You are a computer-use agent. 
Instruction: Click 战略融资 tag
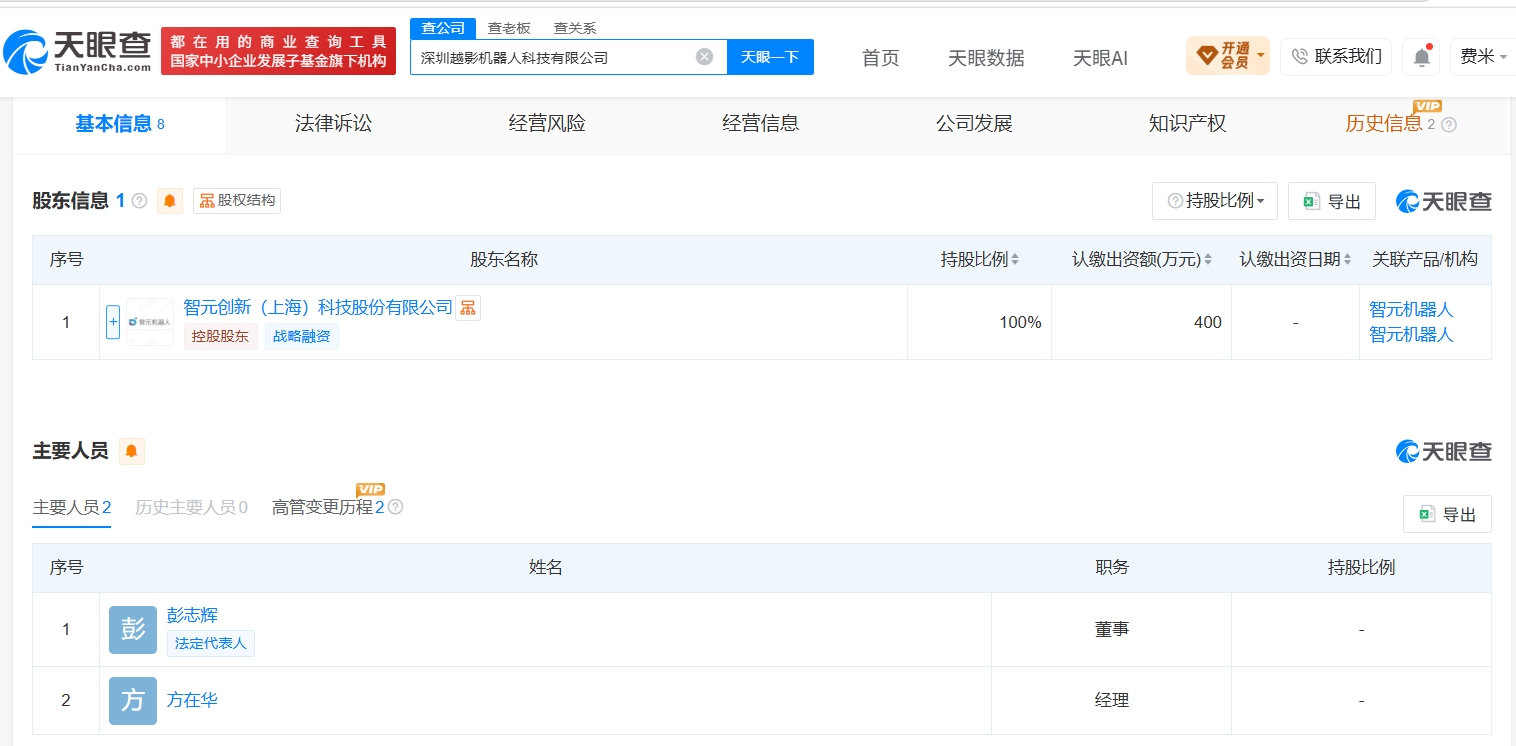coord(302,337)
